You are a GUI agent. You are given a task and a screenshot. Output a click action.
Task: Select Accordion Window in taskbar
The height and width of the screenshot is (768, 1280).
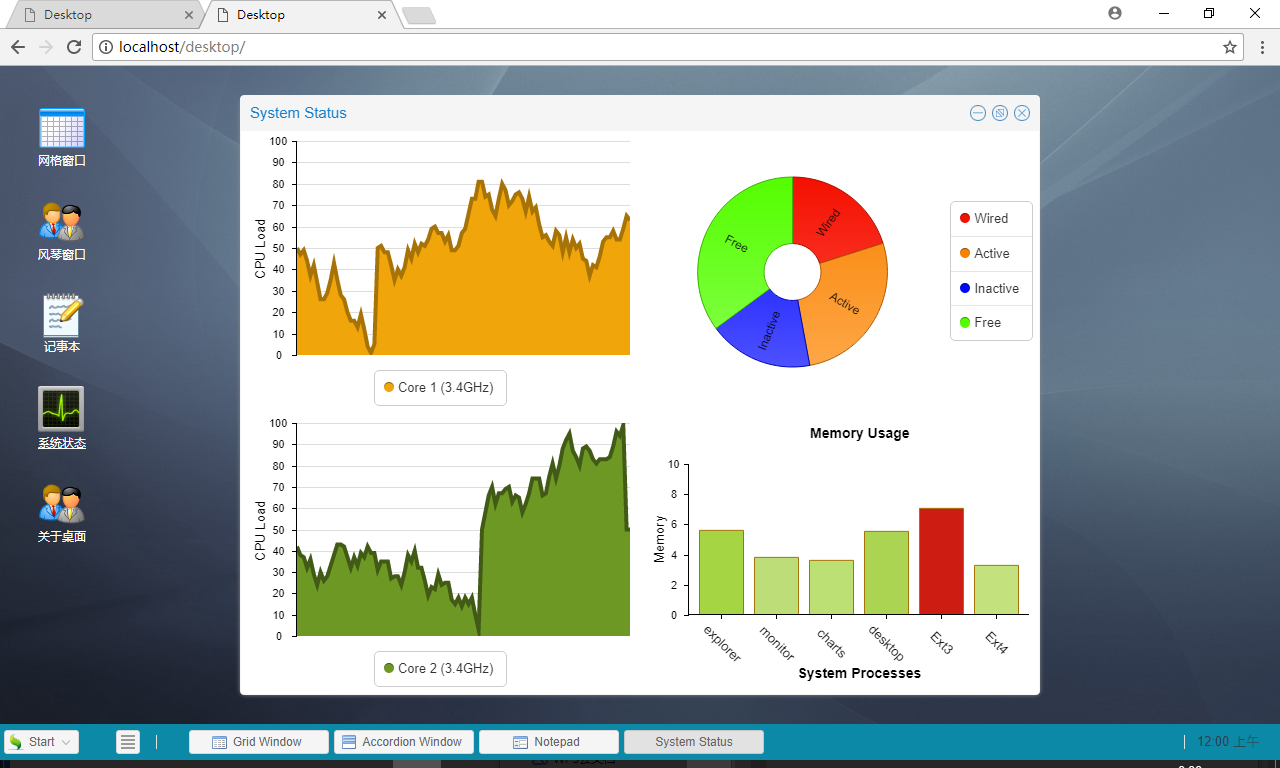[404, 742]
